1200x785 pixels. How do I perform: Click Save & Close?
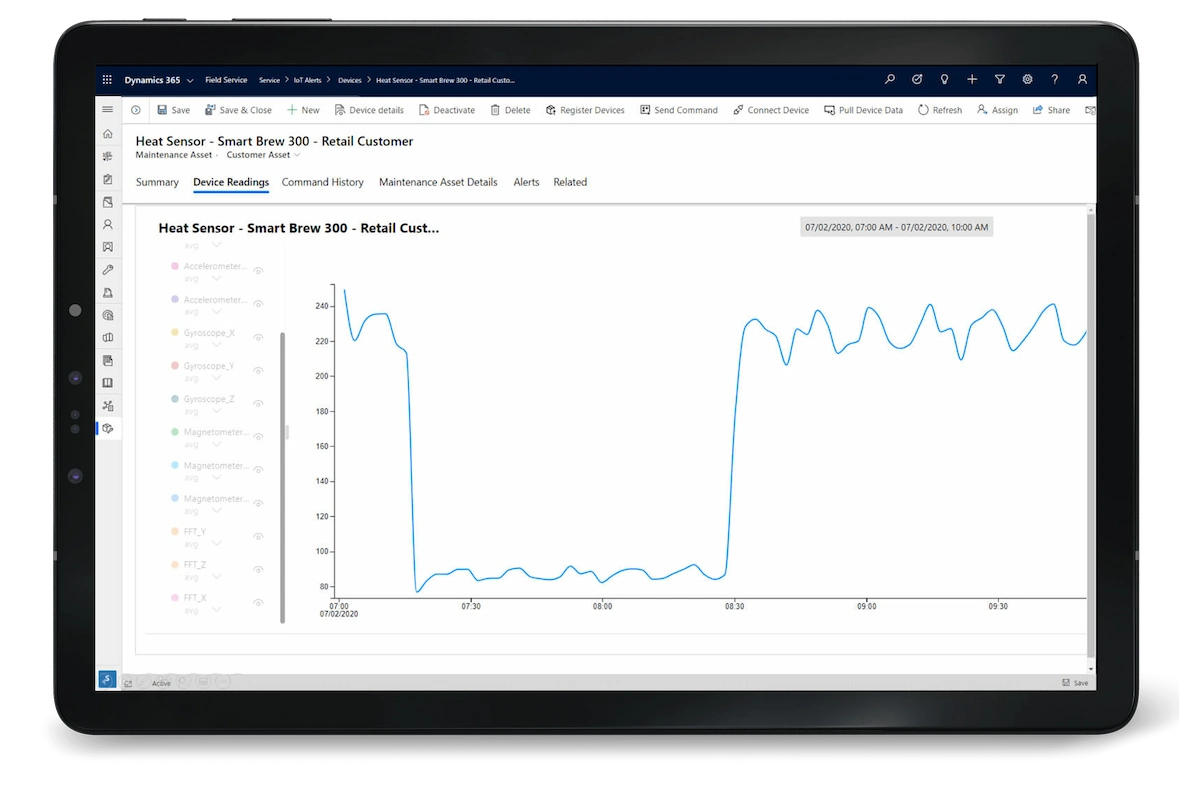click(x=238, y=110)
